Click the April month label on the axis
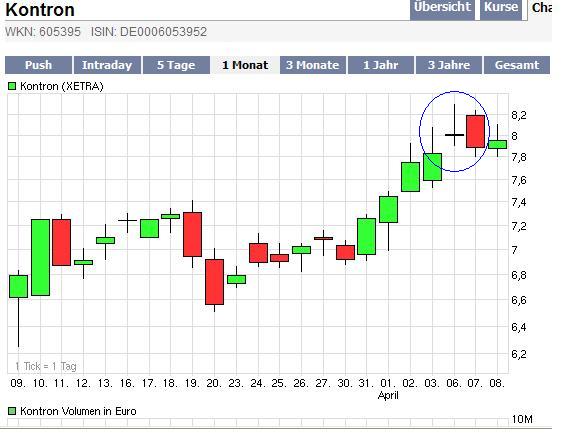562x439 pixels. pos(388,395)
